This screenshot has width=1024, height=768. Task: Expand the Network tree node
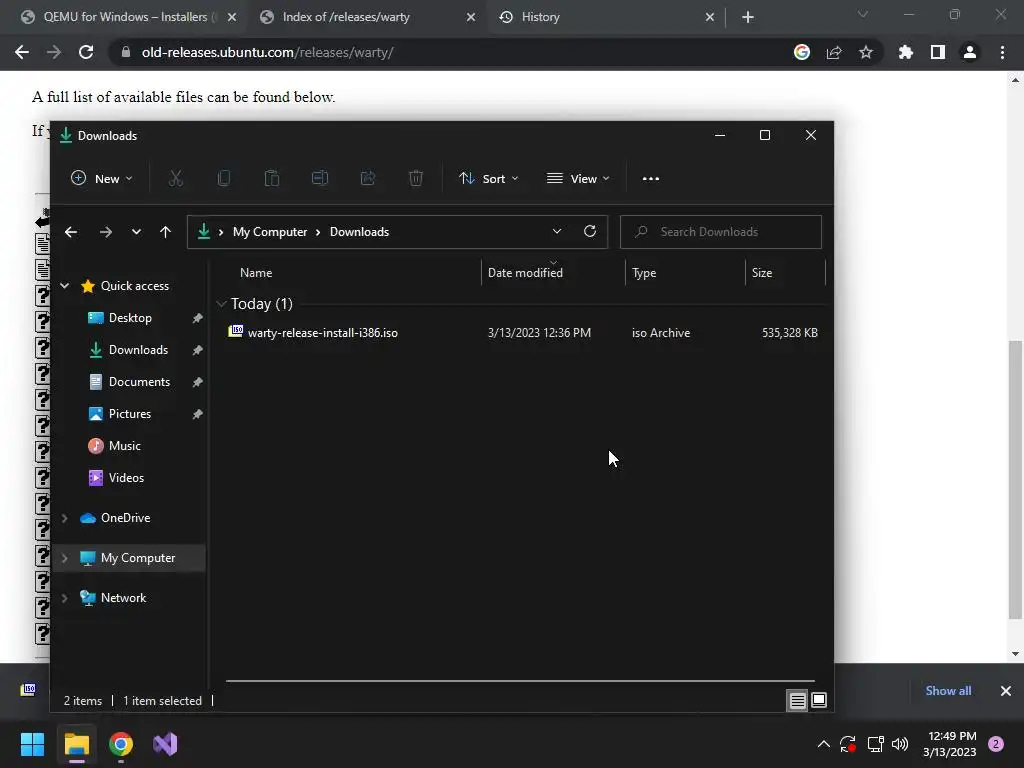(x=65, y=598)
